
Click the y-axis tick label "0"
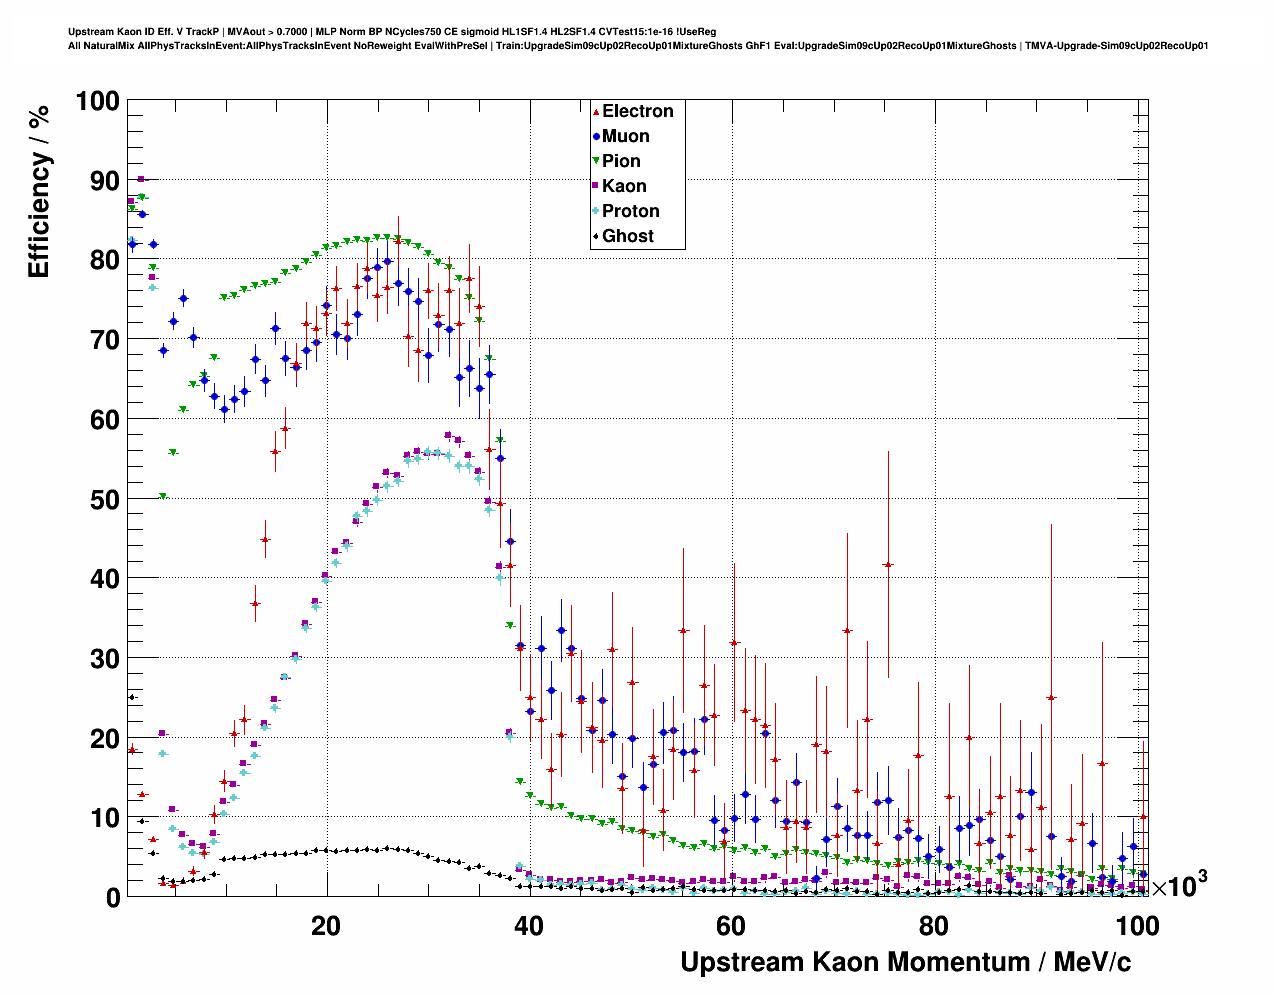click(x=112, y=898)
